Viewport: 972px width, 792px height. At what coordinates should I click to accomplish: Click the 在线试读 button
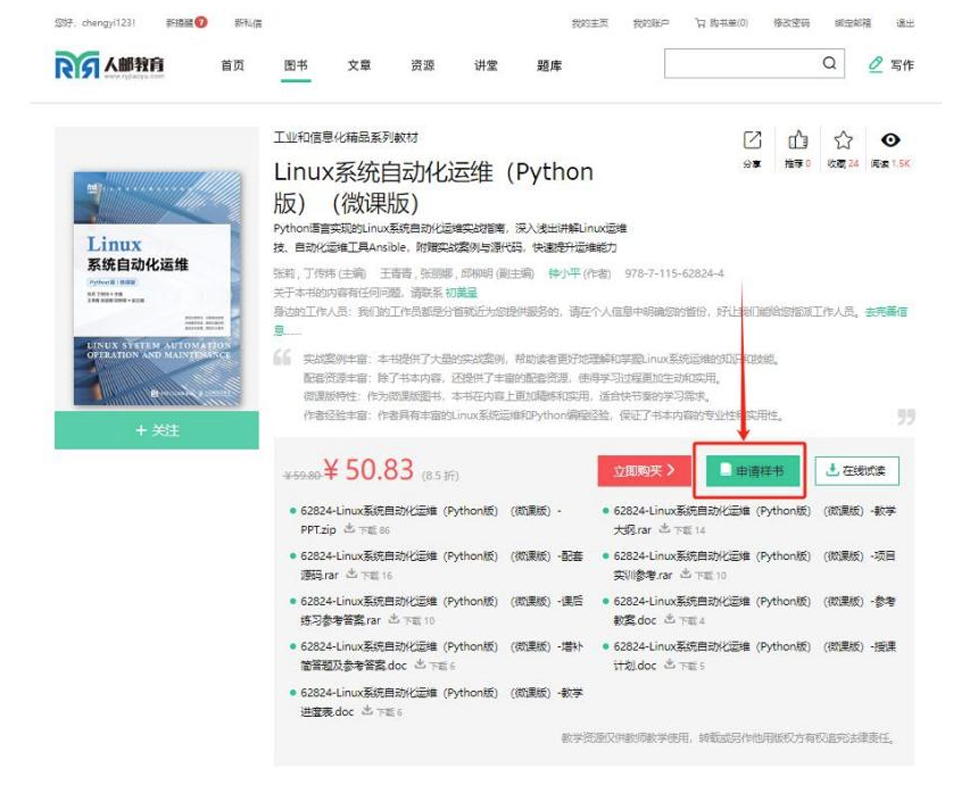point(857,471)
